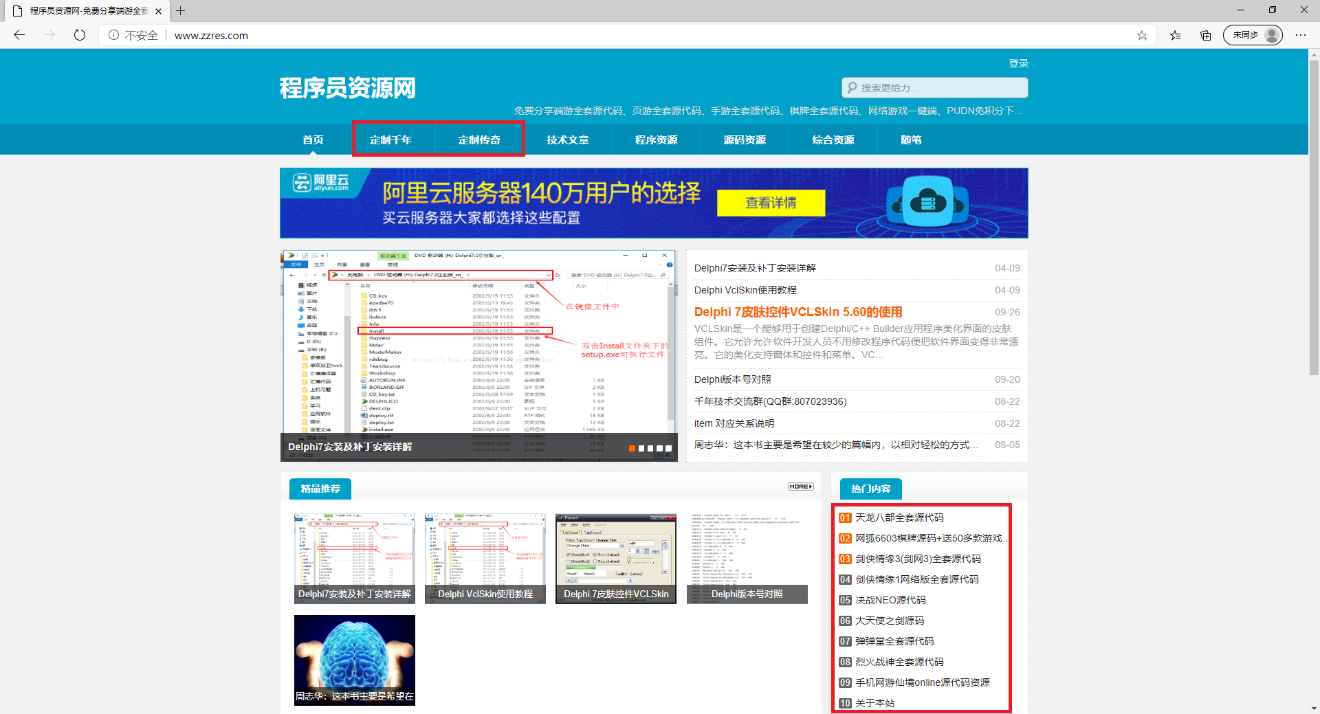The width and height of the screenshot is (1320, 714).
Task: Click the browser back arrow
Action: (x=19, y=35)
